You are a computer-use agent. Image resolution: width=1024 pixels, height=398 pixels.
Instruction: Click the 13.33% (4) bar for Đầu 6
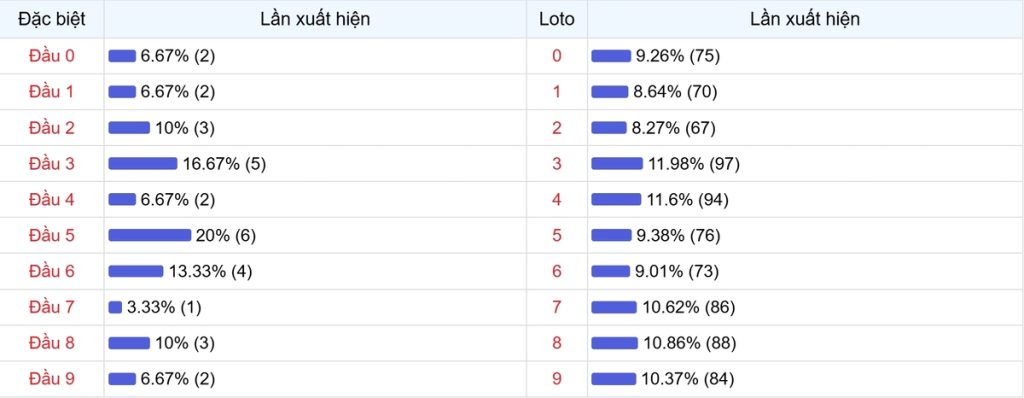(136, 271)
